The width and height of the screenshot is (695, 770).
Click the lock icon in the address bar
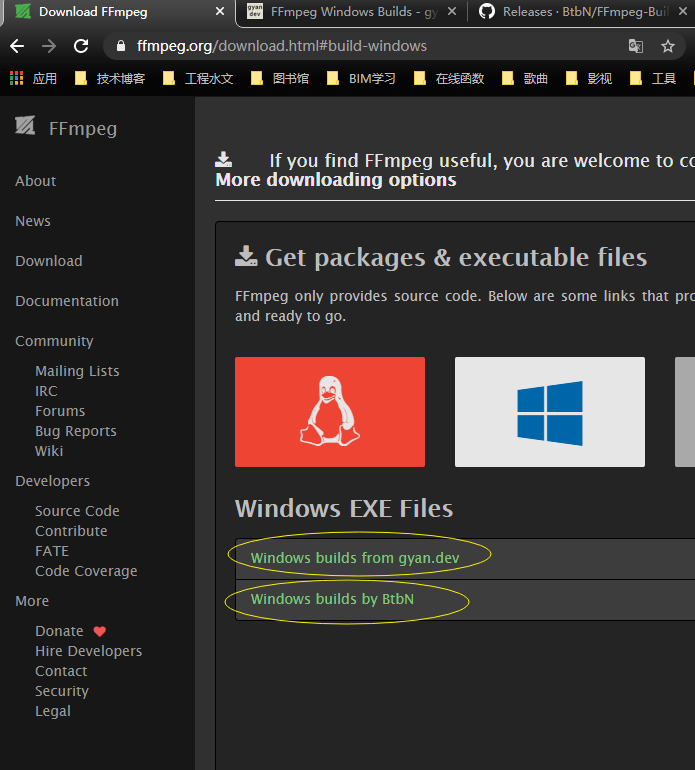click(121, 46)
